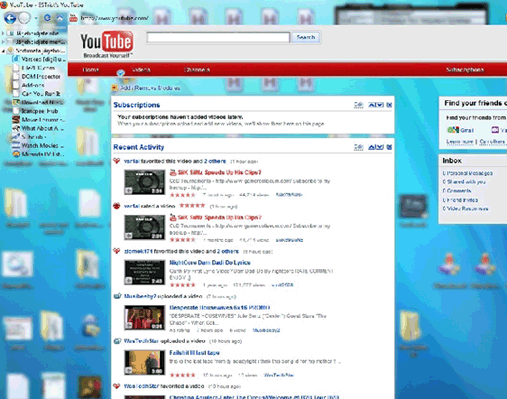This screenshot has width=507, height=399.
Task: Expand the first collapsed bookmarks folder
Action: [3, 33]
